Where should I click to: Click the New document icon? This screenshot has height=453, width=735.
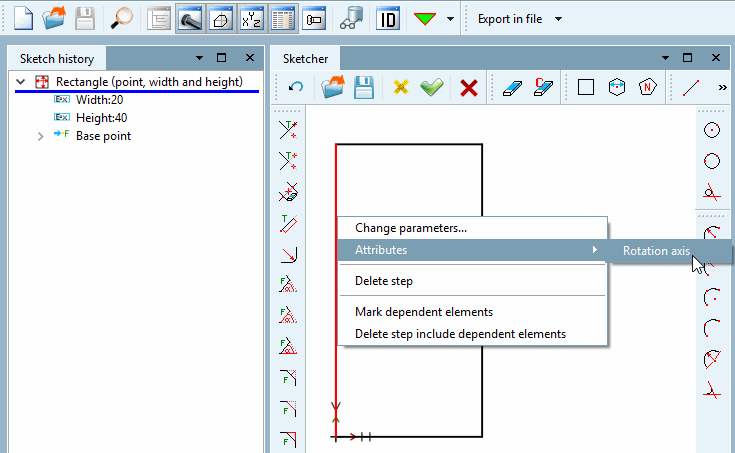point(23,19)
